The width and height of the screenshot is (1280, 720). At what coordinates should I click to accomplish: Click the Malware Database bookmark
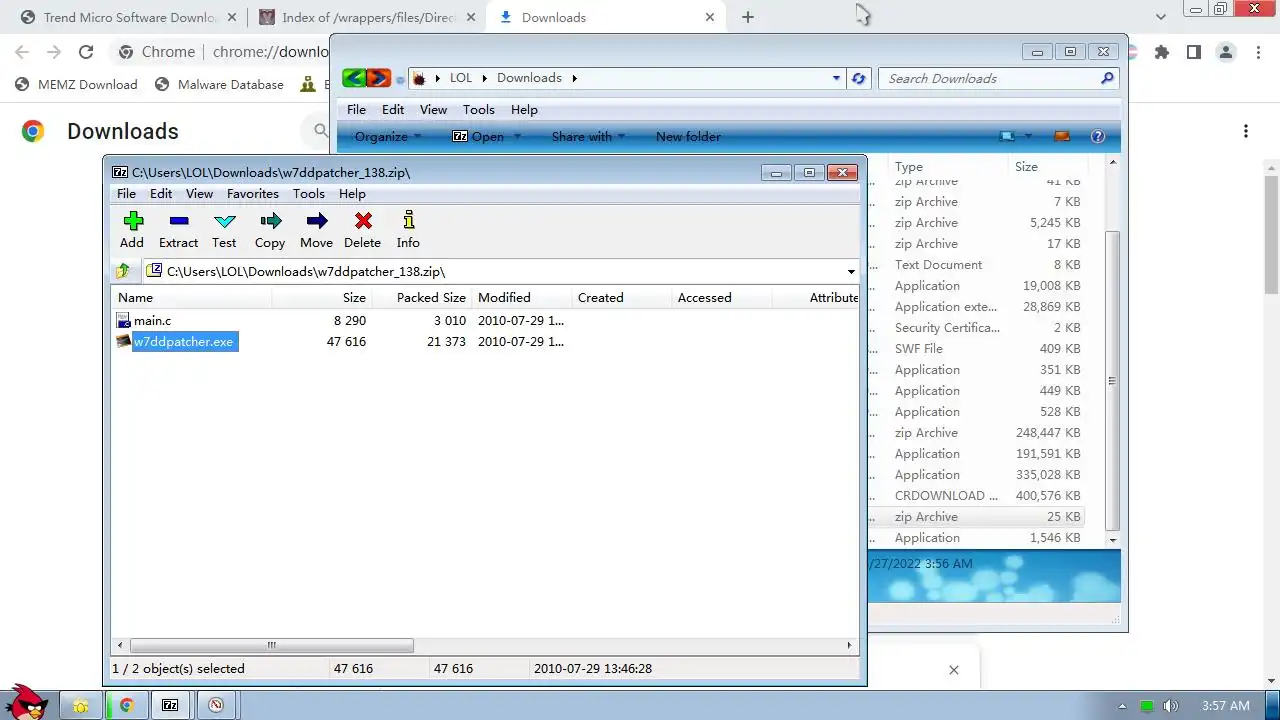[219, 84]
